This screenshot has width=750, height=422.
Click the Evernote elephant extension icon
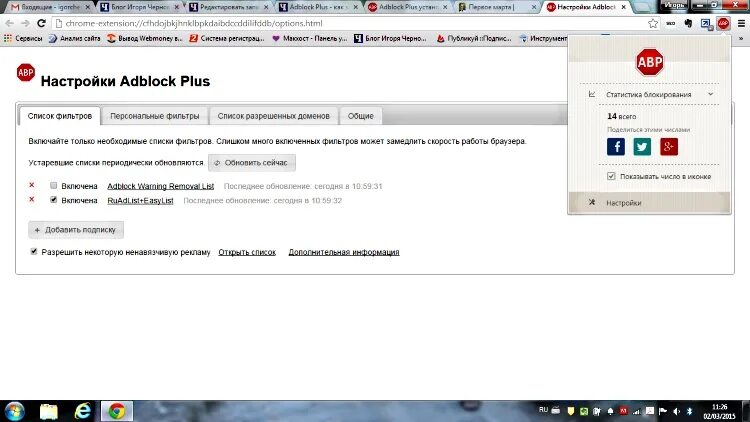(688, 23)
